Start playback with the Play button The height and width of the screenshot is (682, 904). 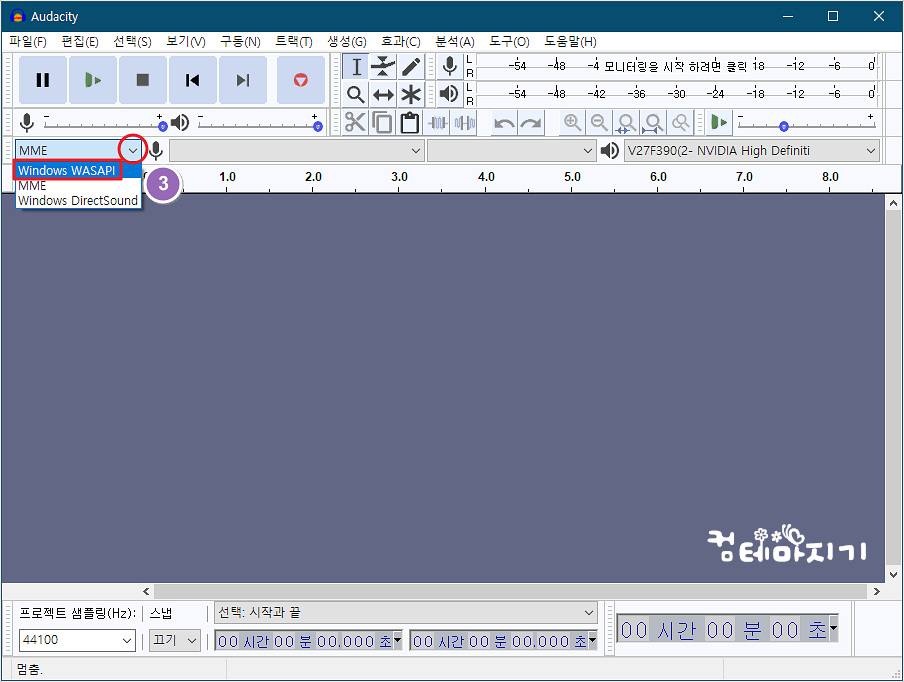(93, 80)
